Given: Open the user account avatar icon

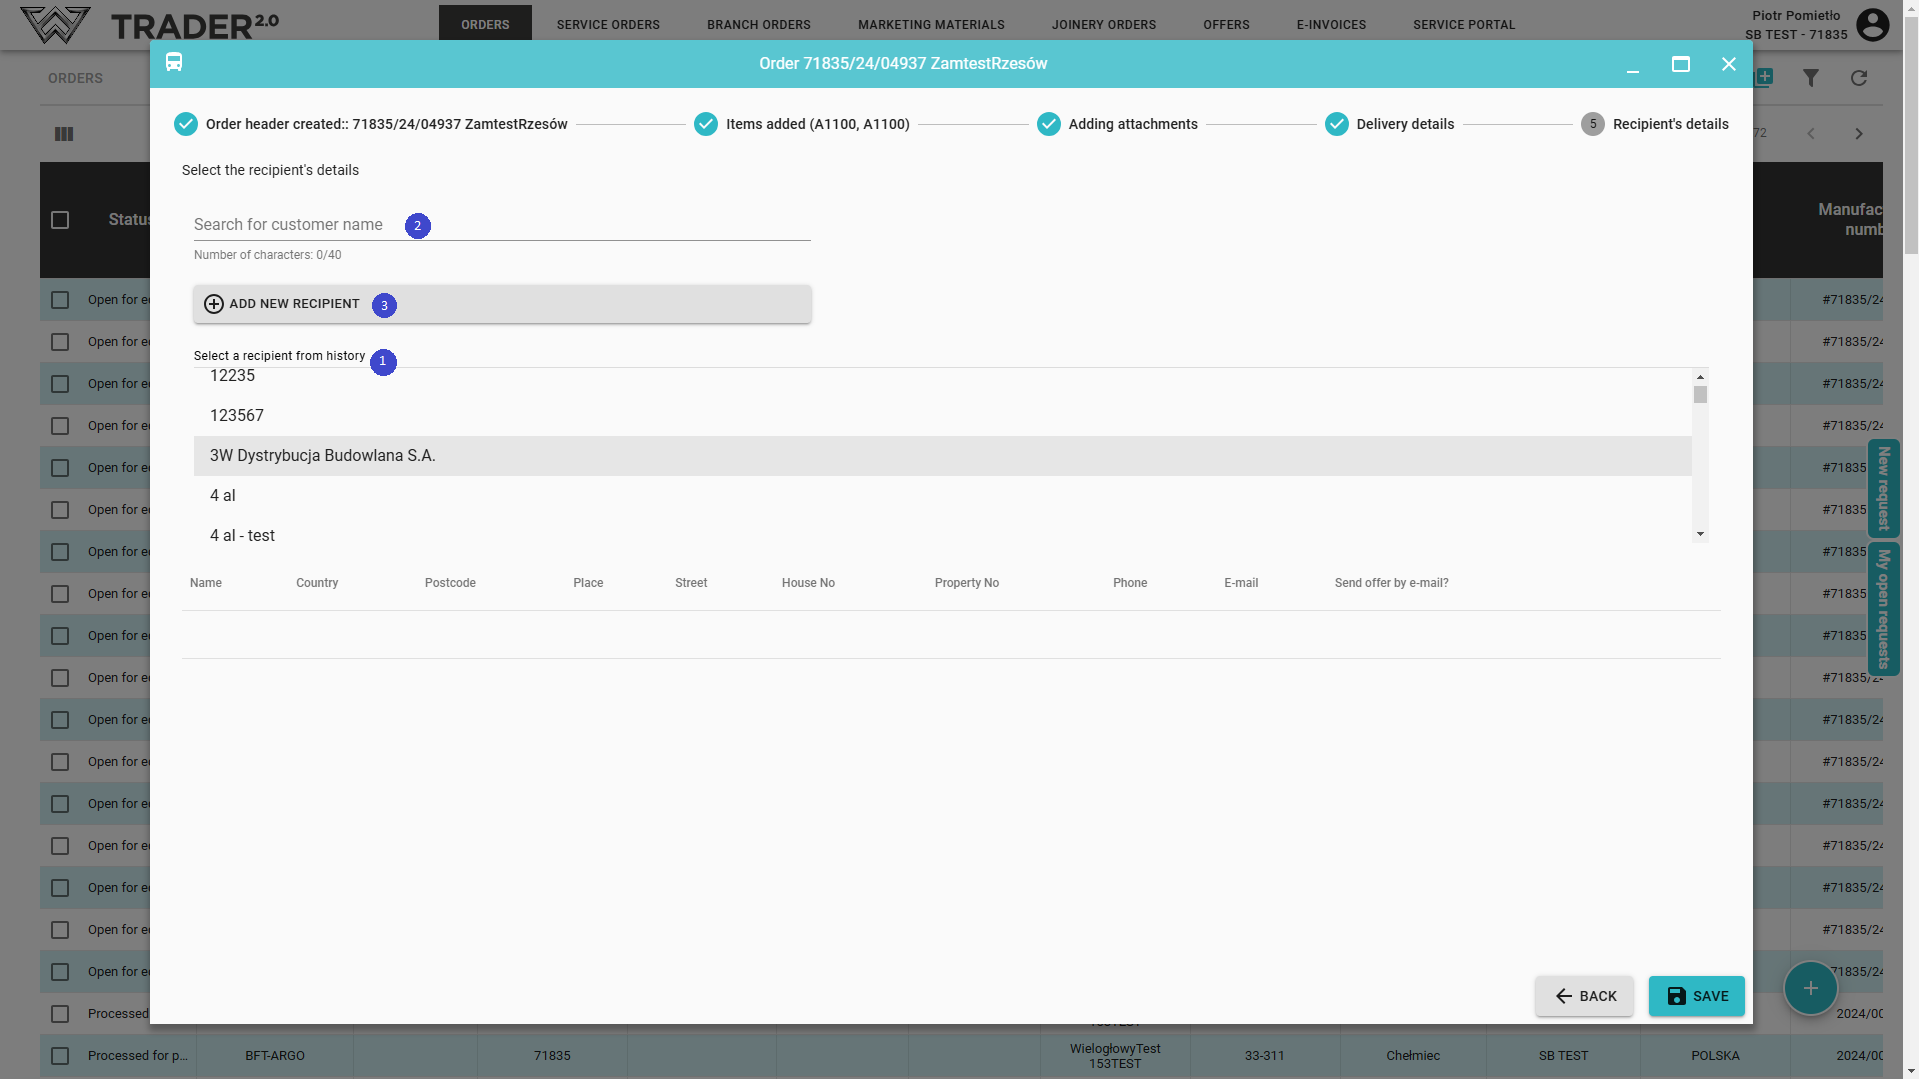Looking at the screenshot, I should tap(1872, 25).
